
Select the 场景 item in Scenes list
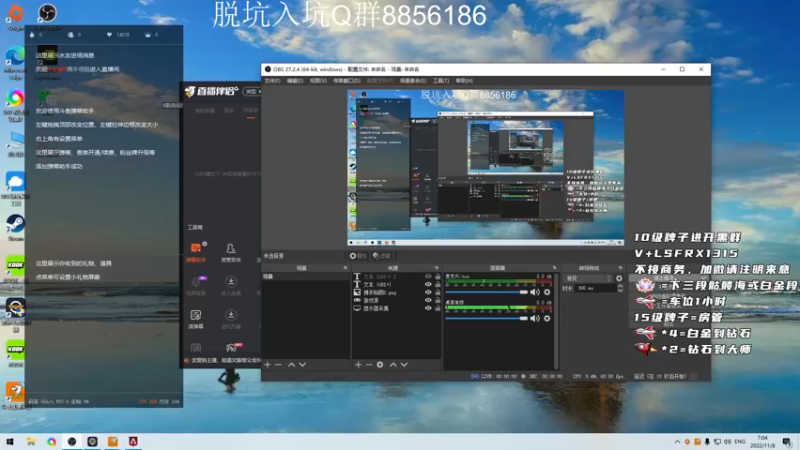[305, 277]
